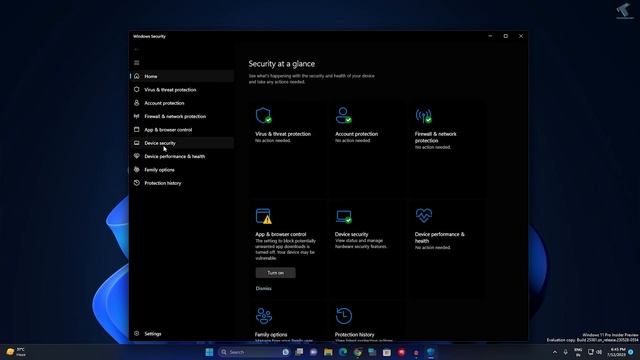This screenshot has width=640, height=360.
Task: Open Virus & threat protection in sidebar
Action: click(182, 90)
